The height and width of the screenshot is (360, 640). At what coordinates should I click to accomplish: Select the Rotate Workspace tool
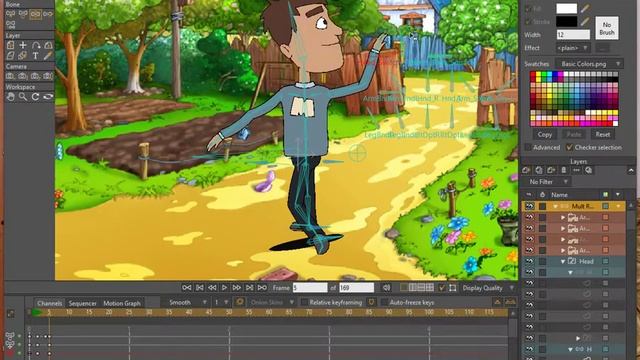pyautogui.click(x=36, y=97)
